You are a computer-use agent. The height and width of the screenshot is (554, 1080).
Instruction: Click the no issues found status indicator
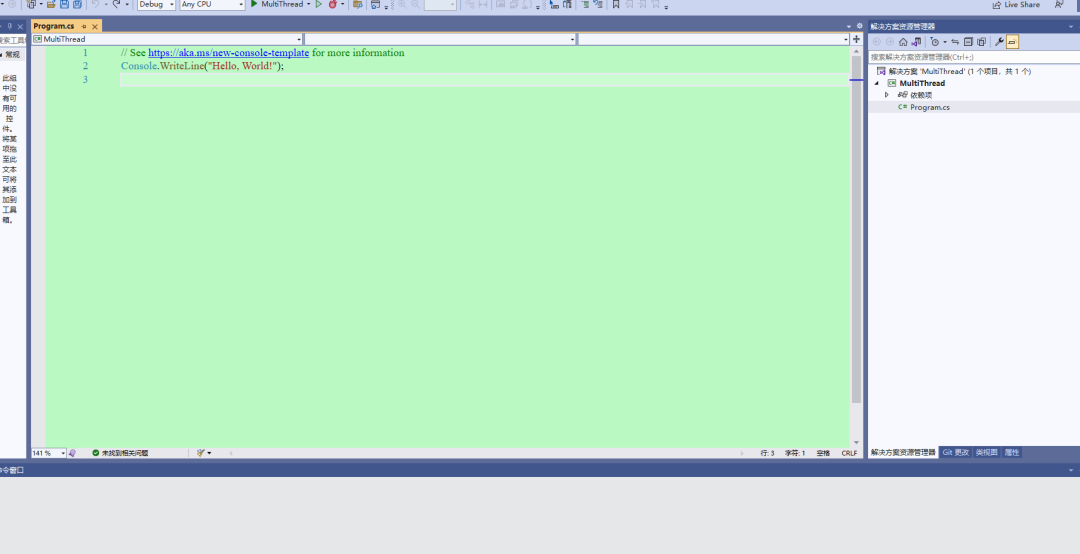[120, 453]
